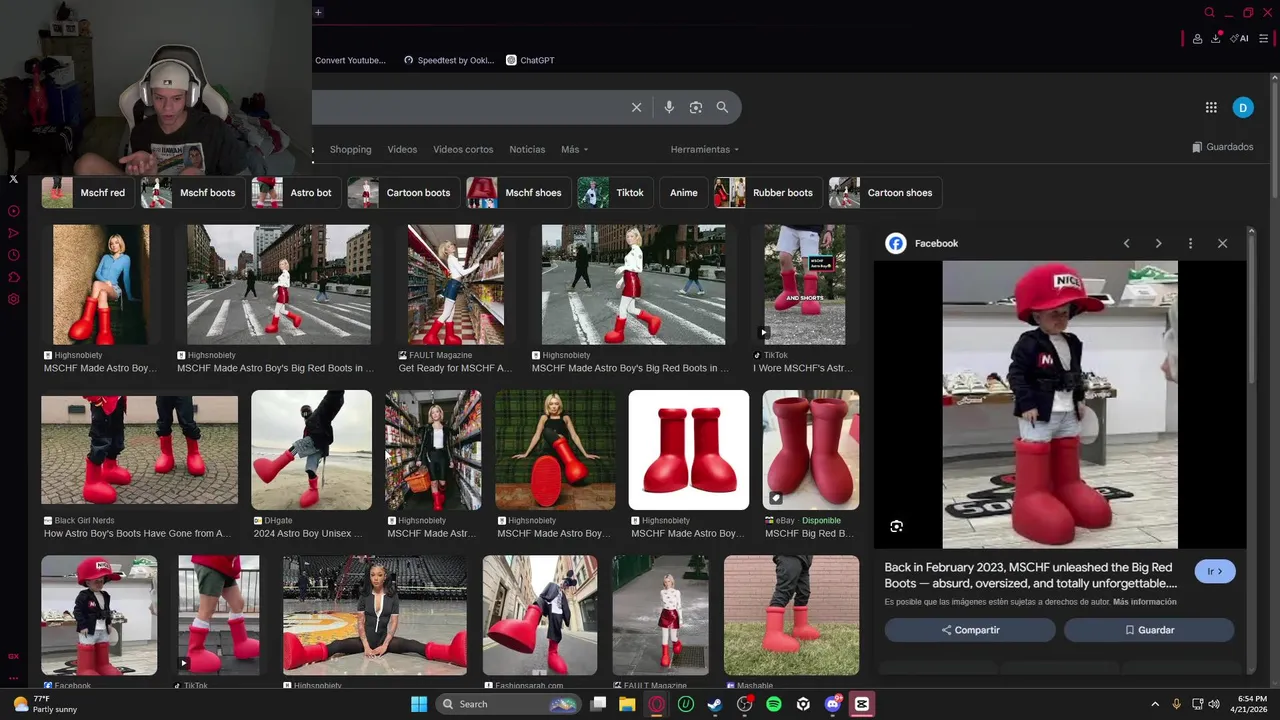This screenshot has height=720, width=1280.
Task: Open the Opera AI assistant button
Action: point(1240,38)
